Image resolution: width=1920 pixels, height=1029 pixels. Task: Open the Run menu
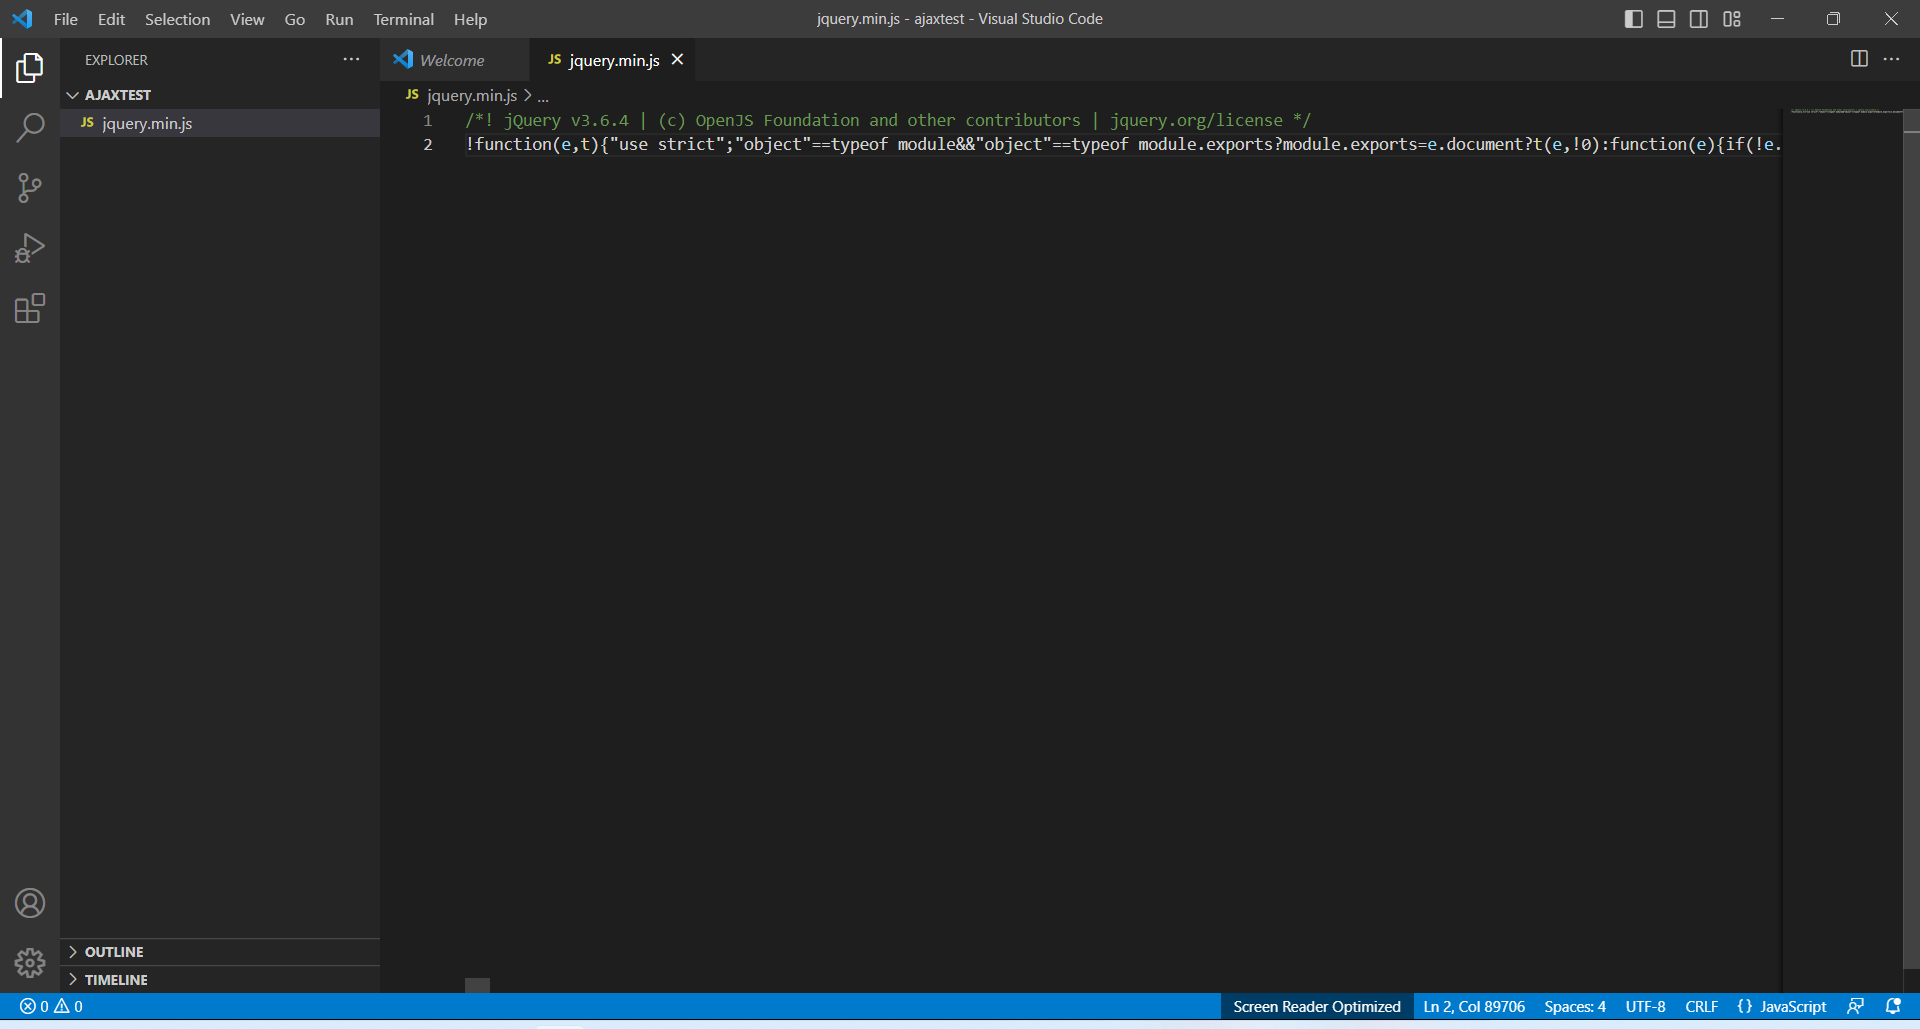(339, 19)
